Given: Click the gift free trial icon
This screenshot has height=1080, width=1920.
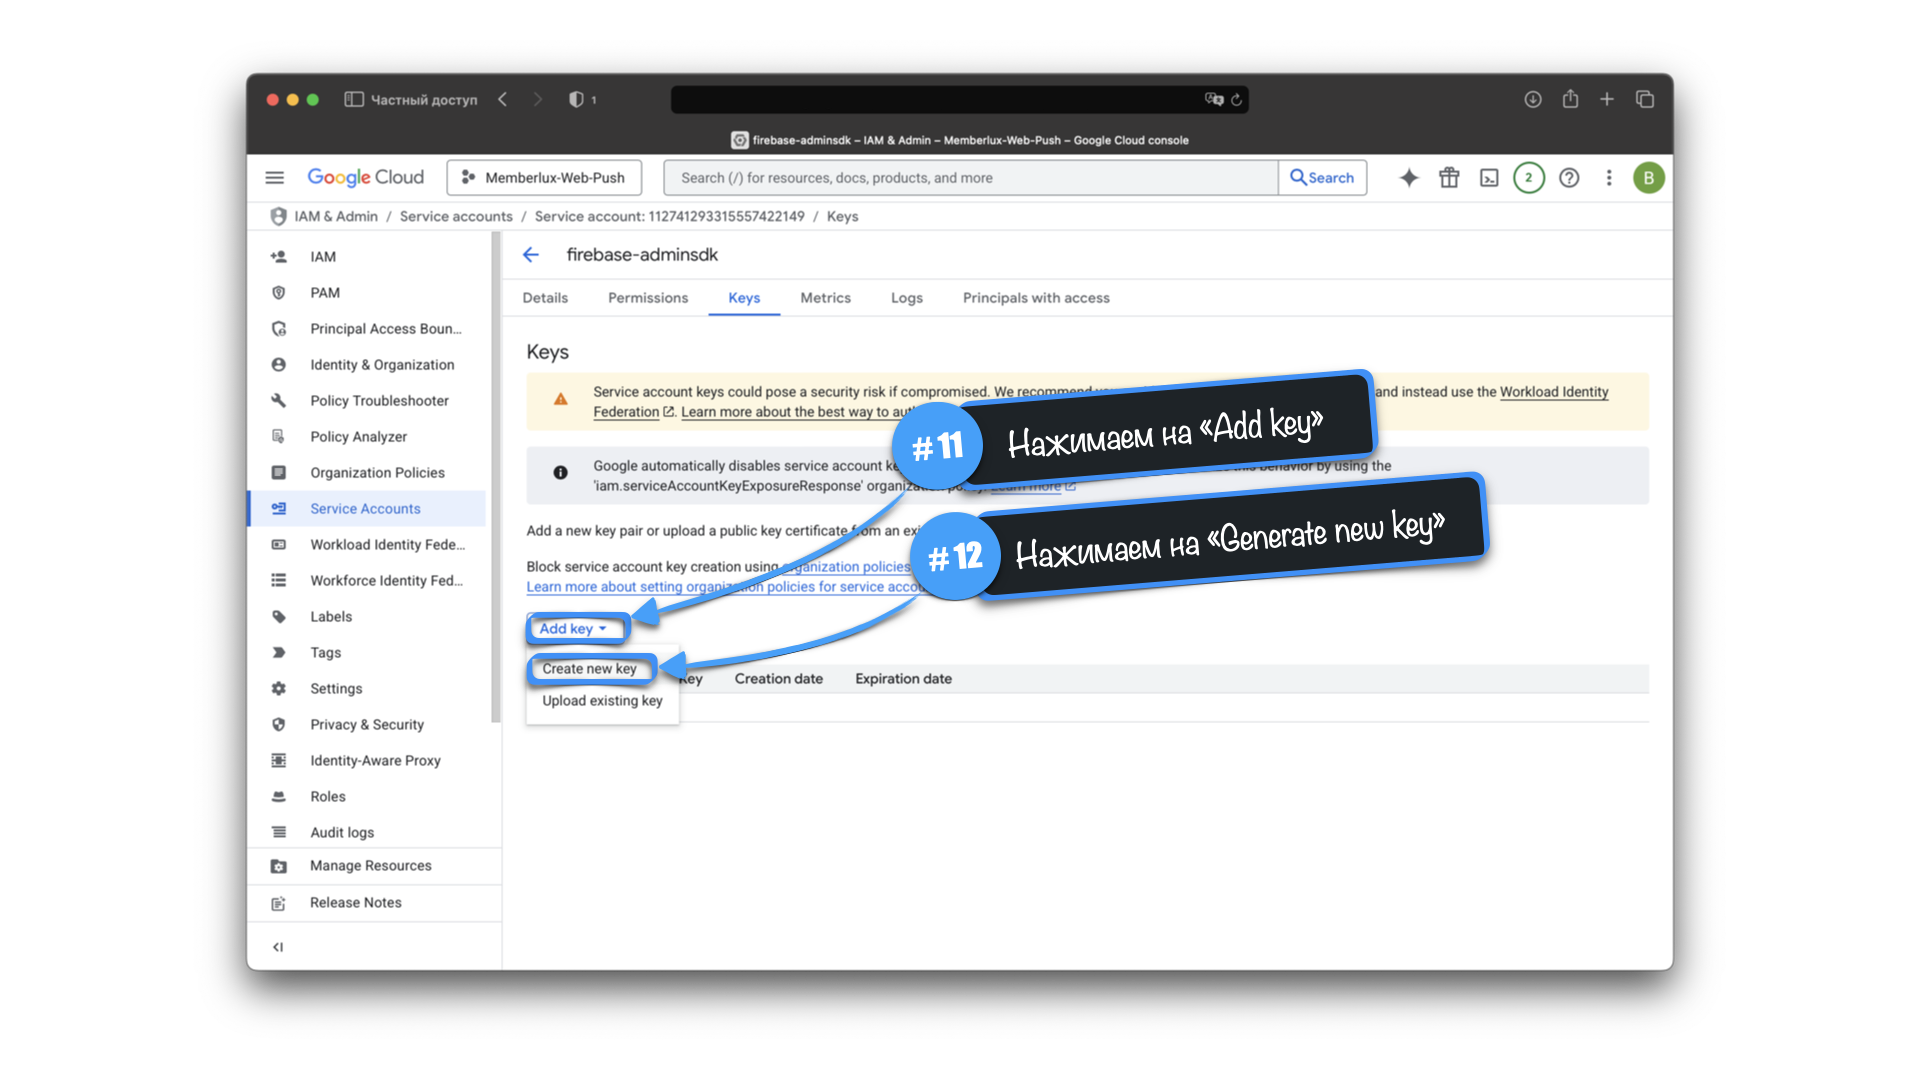Looking at the screenshot, I should [x=1449, y=178].
